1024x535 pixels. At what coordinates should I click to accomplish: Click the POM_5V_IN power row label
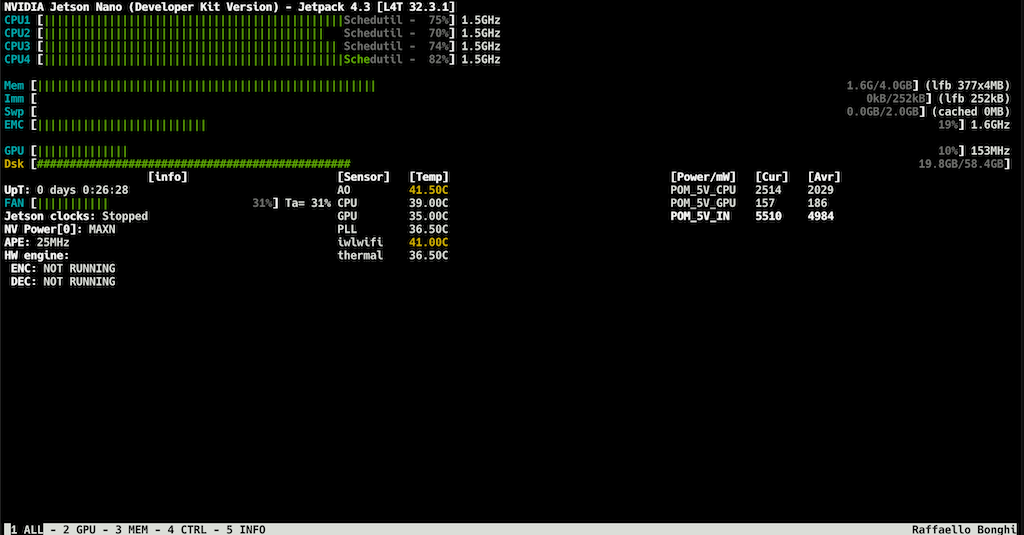[699, 216]
